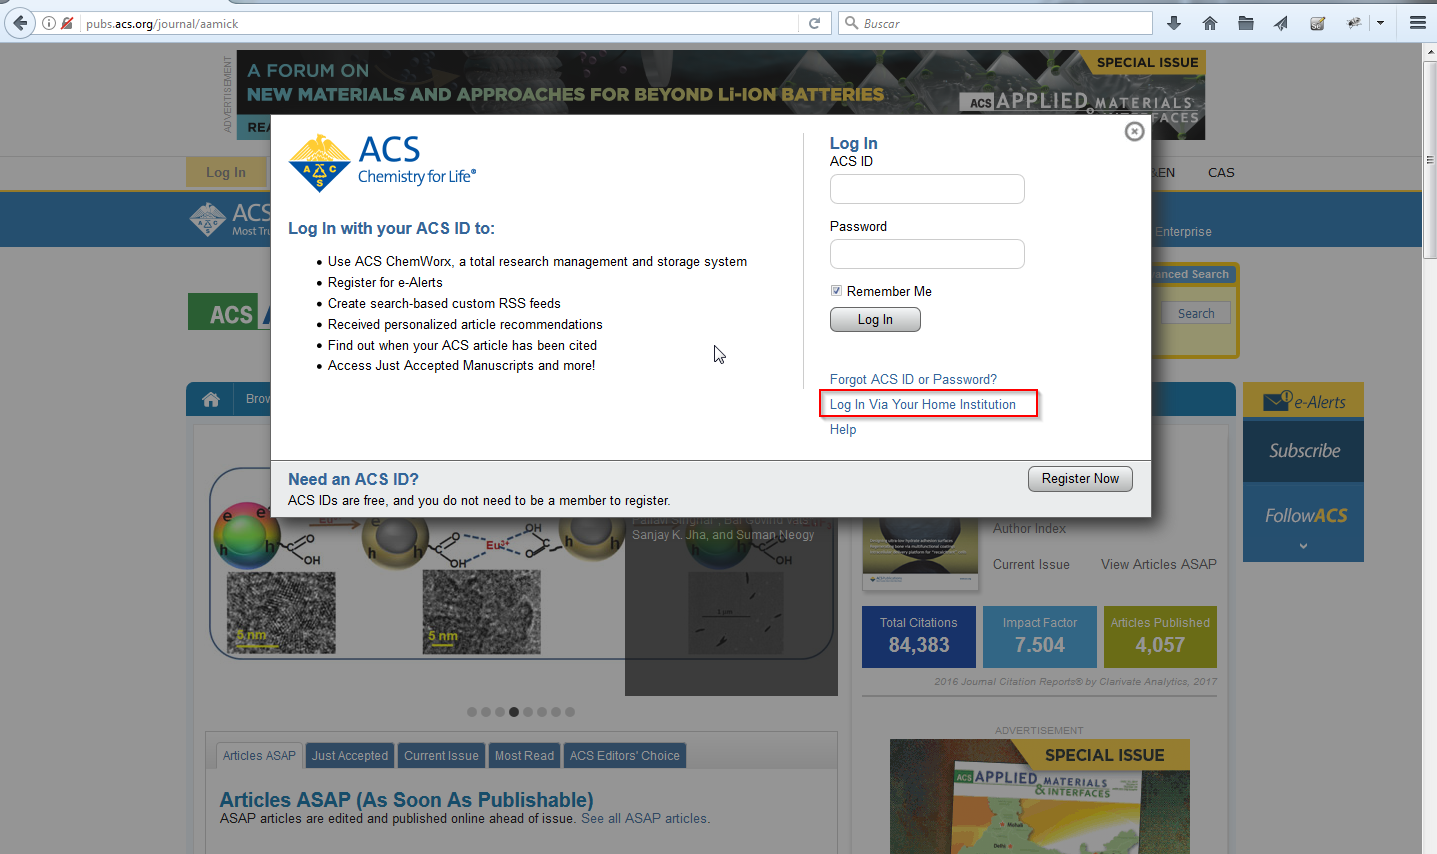Click the ACS Chemistry for Life logo
The image size is (1437, 854).
[x=382, y=162]
